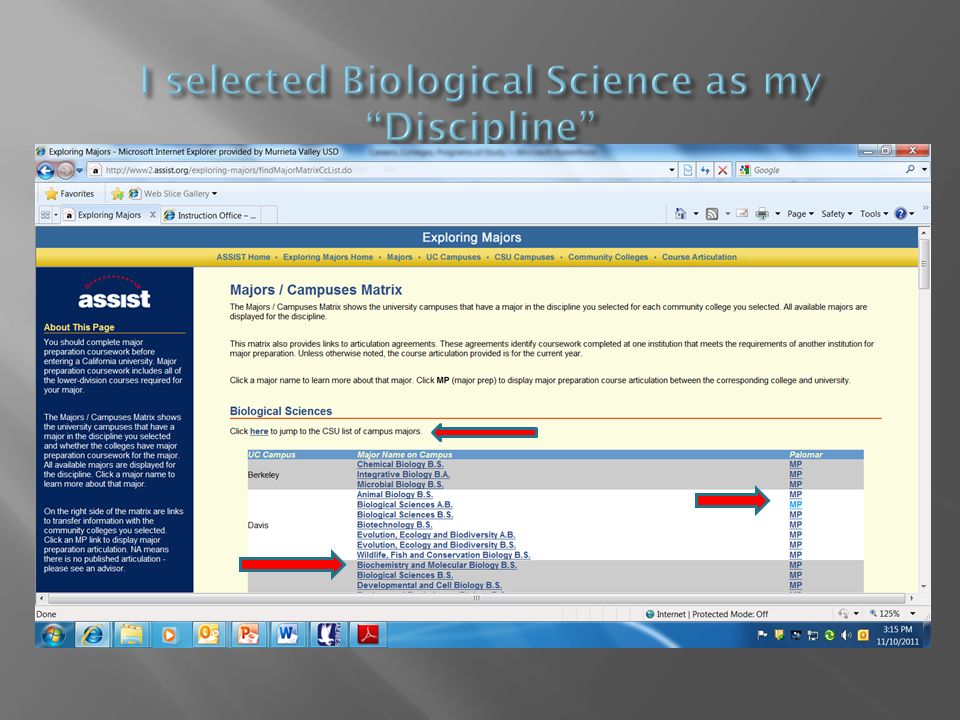Open the UC Campuses nav item
This screenshot has height=720, width=960.
[x=453, y=257]
